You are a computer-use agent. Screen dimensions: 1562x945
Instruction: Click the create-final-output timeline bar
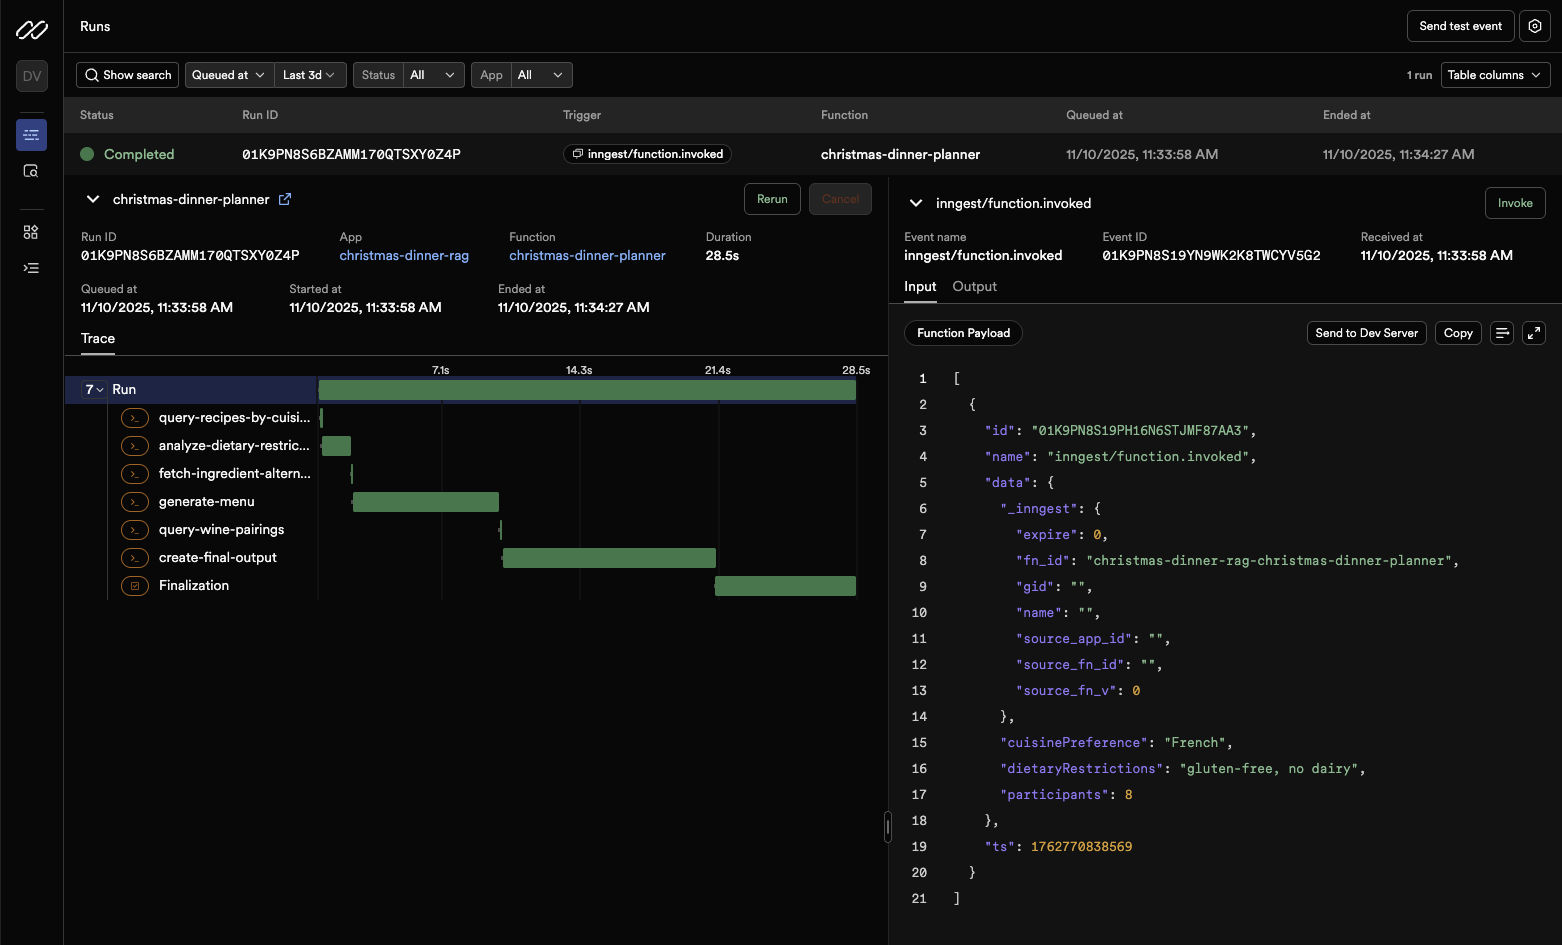tap(609, 558)
